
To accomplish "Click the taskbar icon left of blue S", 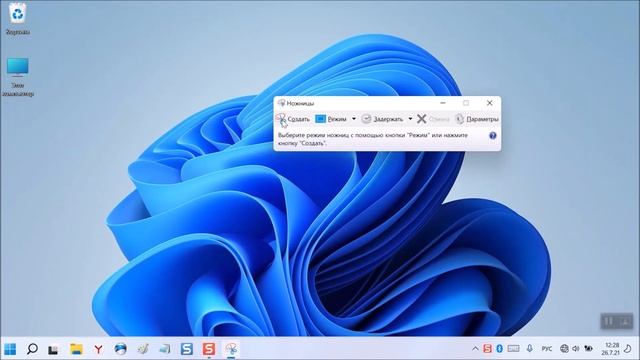I will [164, 349].
